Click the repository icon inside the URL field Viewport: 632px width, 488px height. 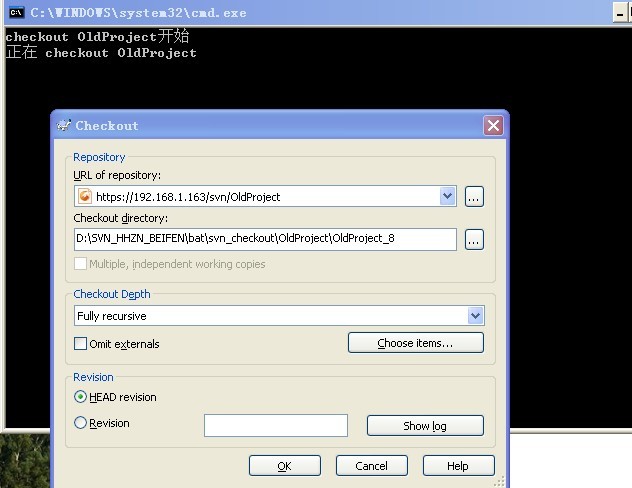(x=85, y=197)
